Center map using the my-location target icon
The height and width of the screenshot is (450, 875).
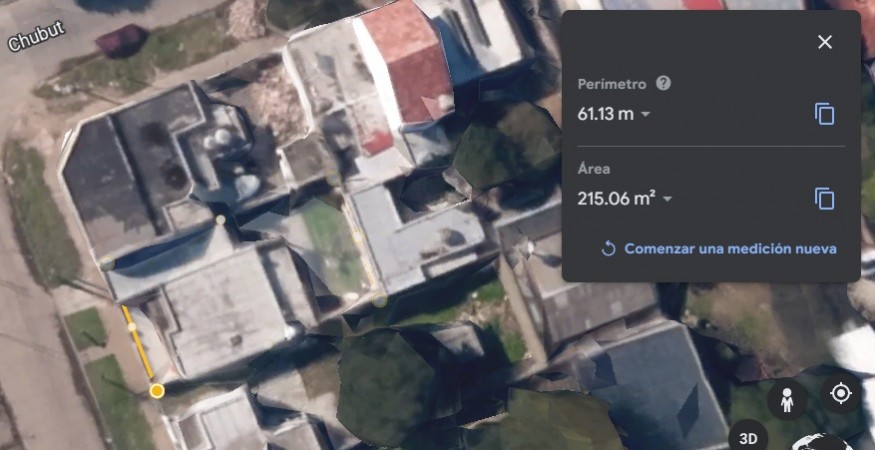point(840,394)
